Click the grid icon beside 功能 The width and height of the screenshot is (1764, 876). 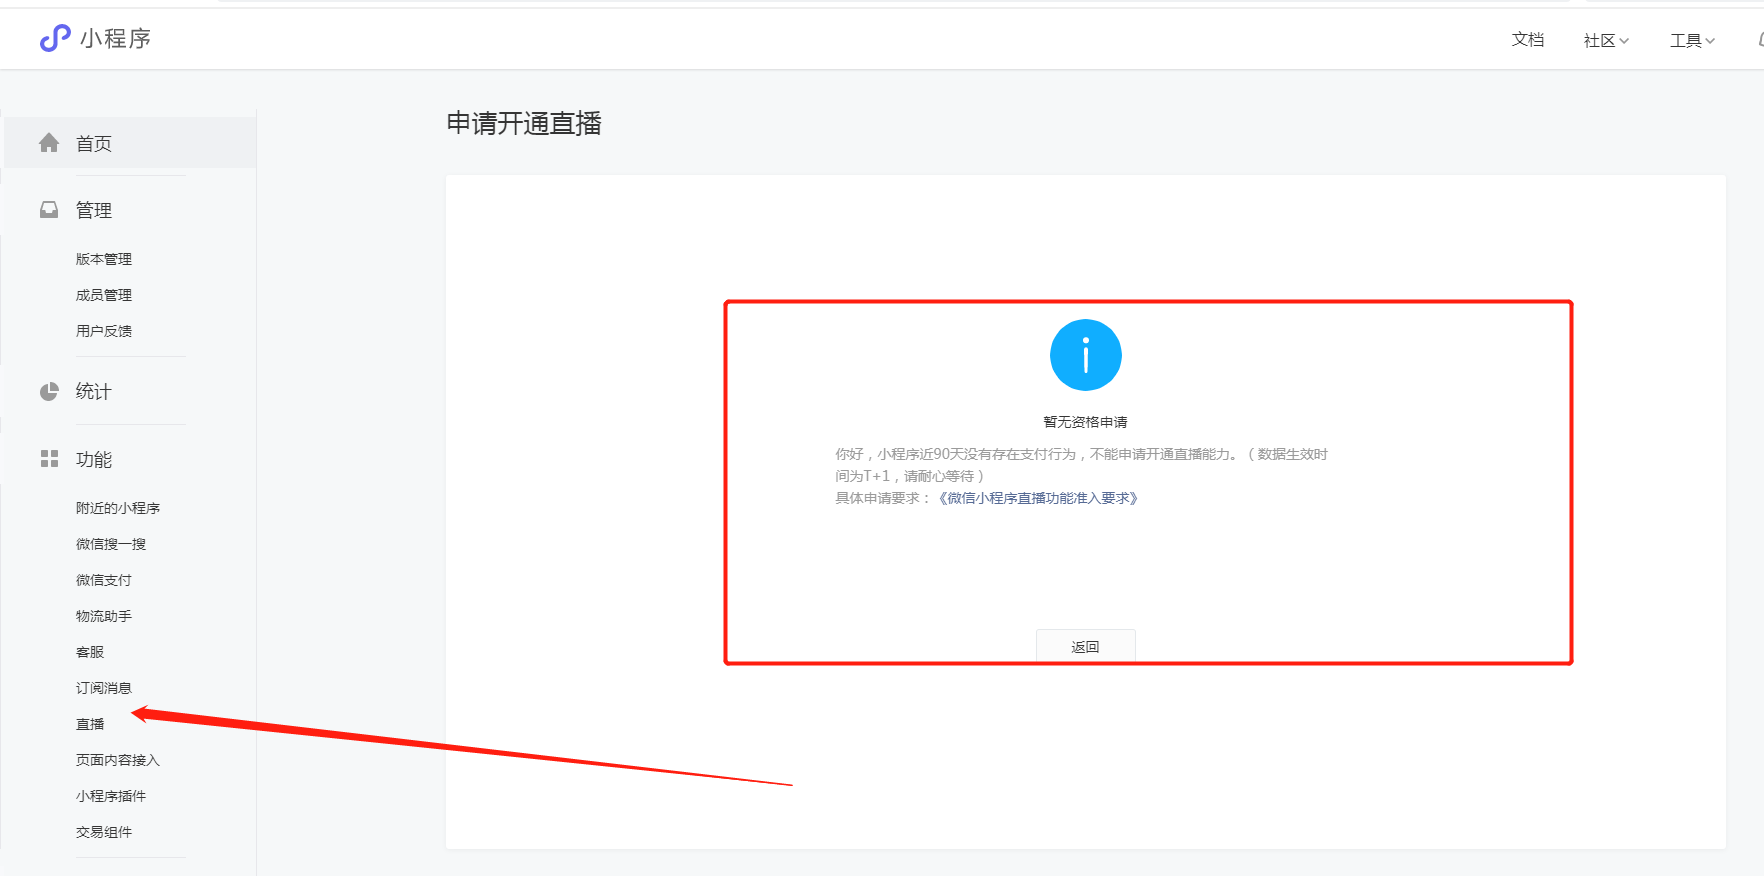tap(49, 459)
